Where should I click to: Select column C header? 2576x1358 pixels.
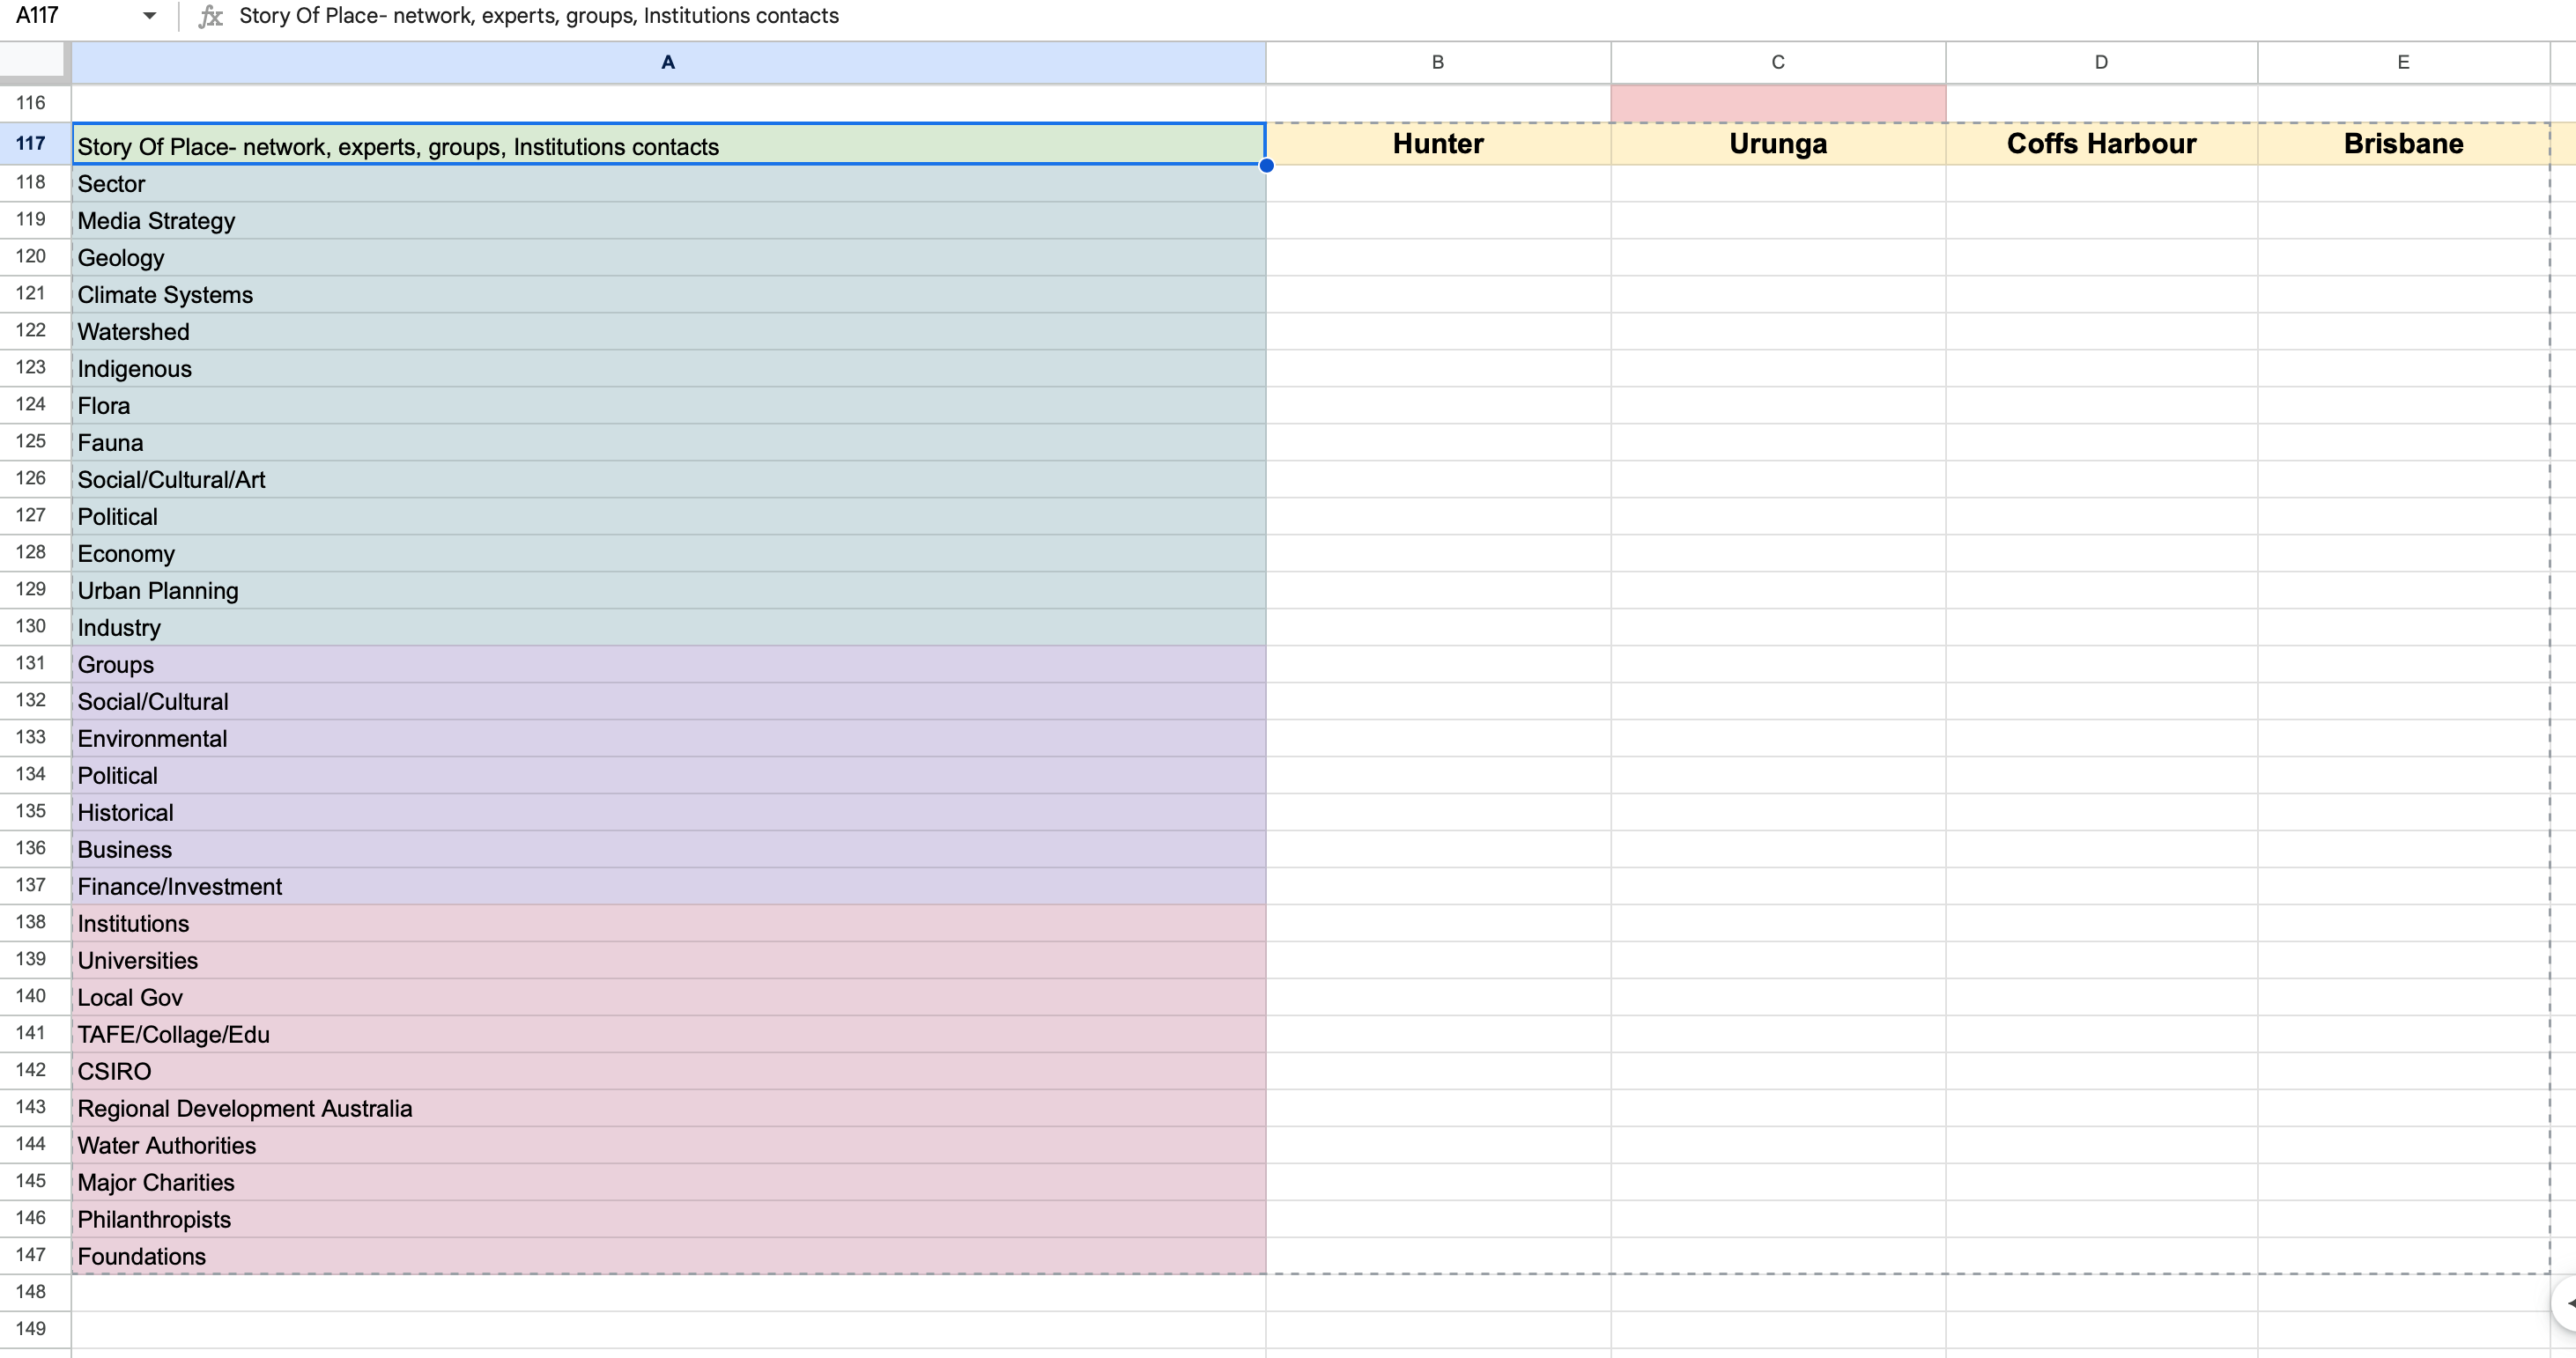click(1777, 62)
